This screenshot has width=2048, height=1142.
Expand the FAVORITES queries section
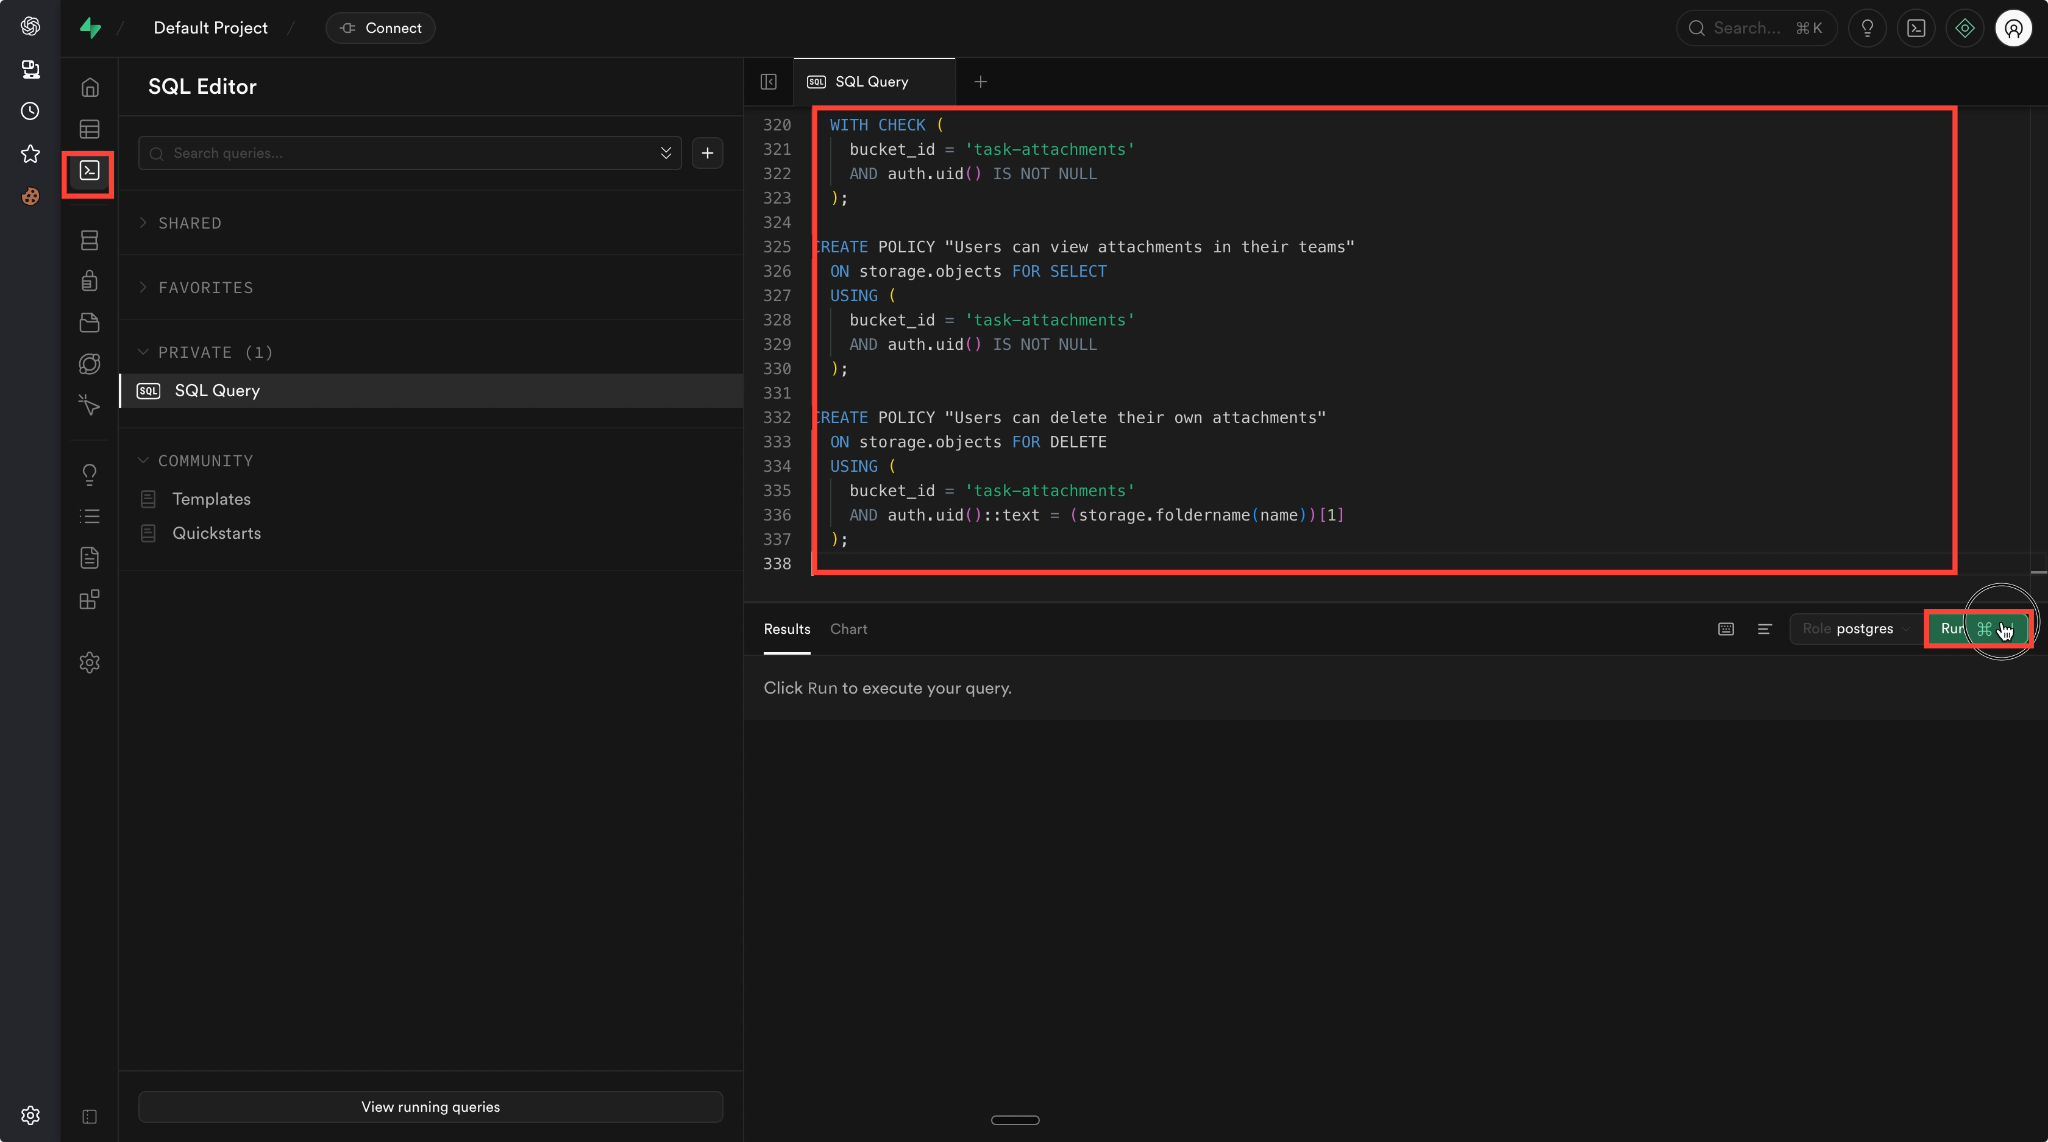205,288
